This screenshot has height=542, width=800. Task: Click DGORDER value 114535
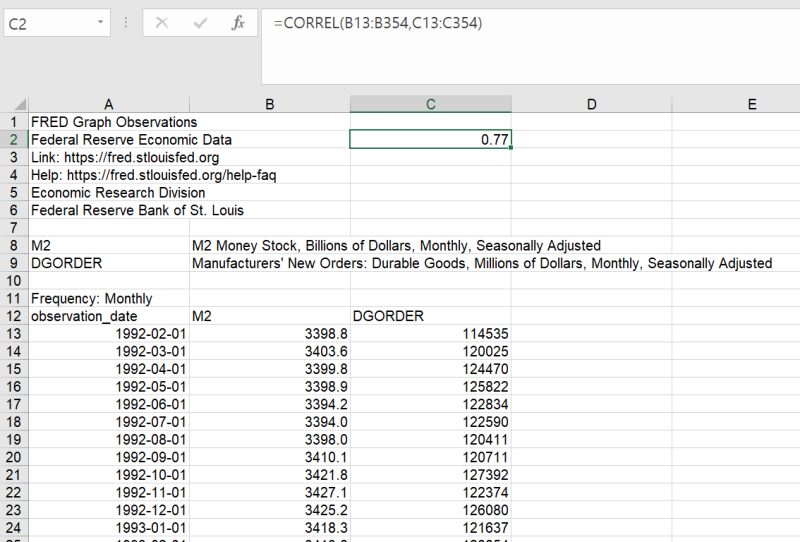431,334
